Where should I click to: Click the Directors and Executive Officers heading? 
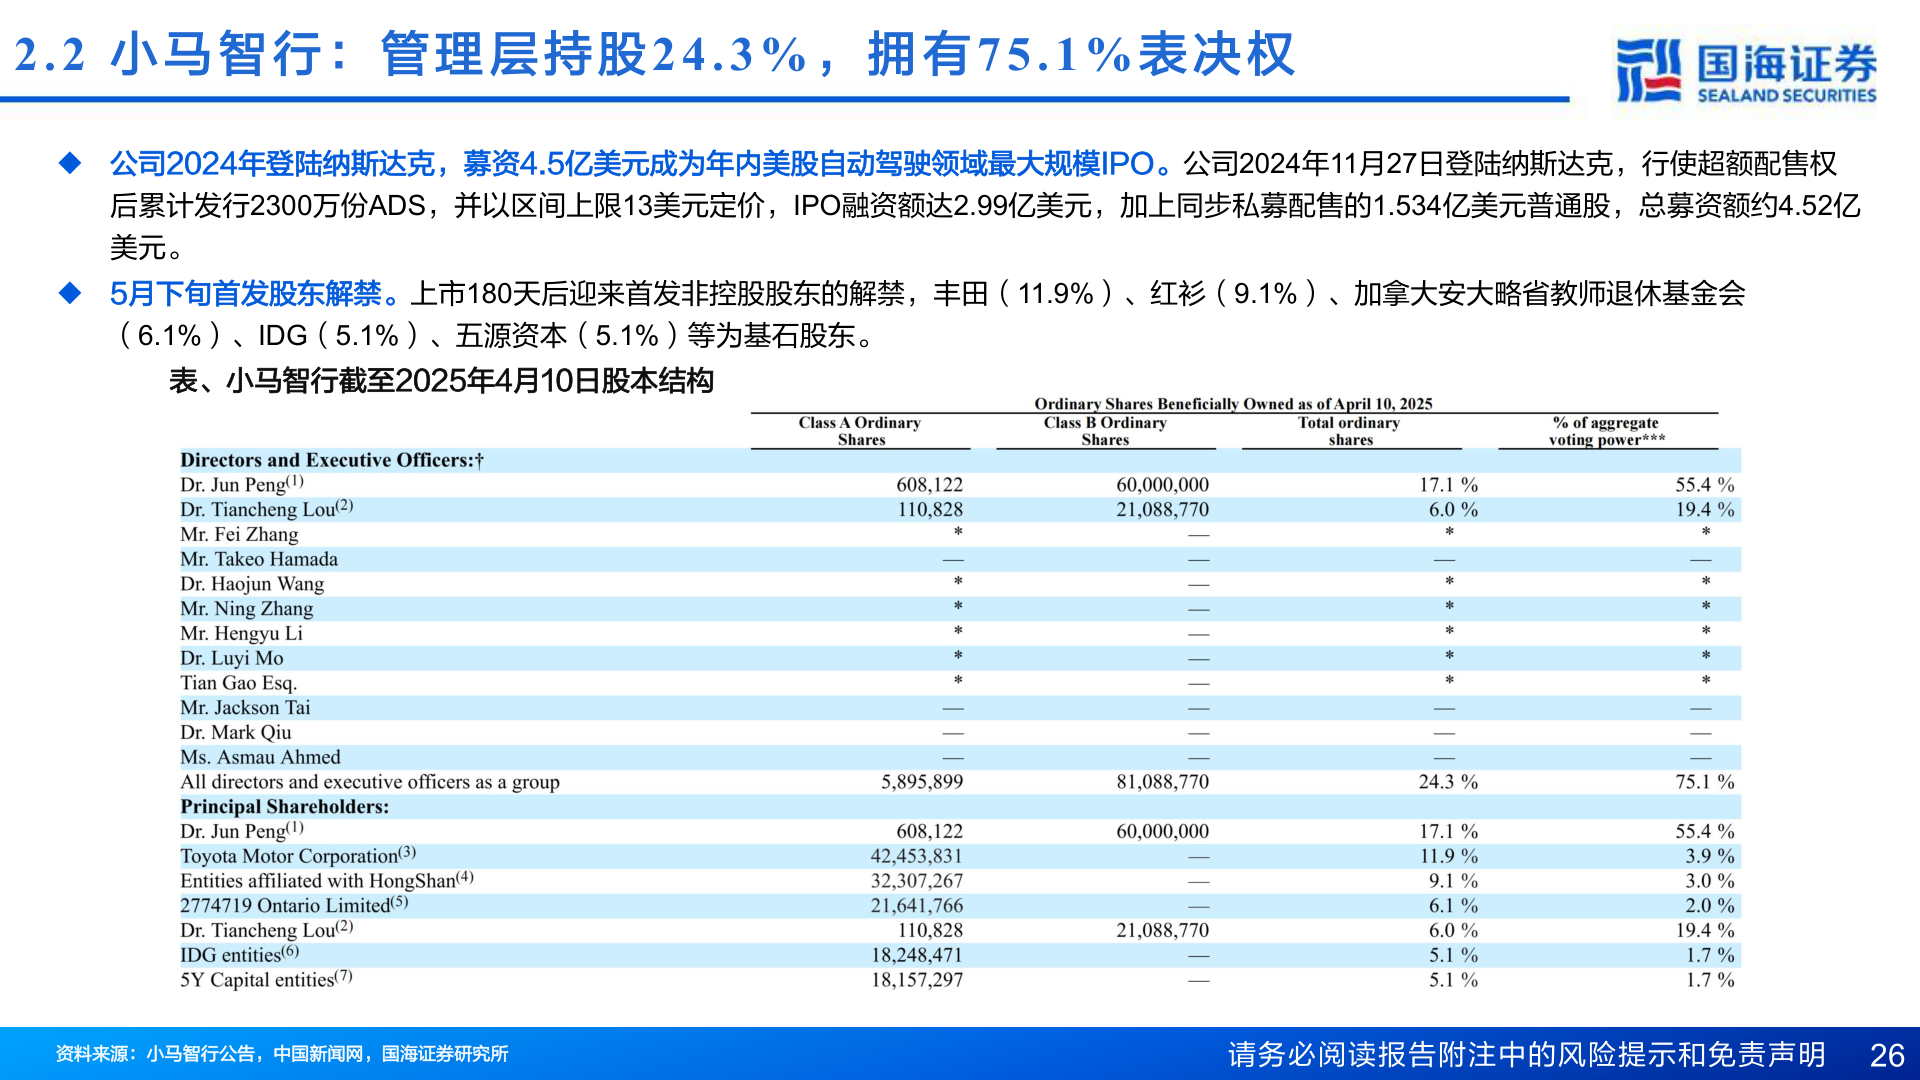pyautogui.click(x=331, y=460)
